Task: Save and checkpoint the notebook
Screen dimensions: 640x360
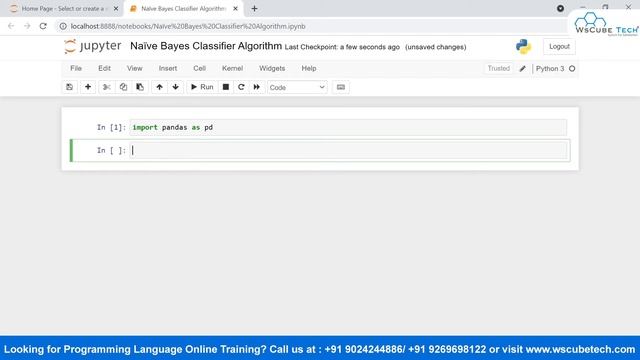Action: point(69,87)
